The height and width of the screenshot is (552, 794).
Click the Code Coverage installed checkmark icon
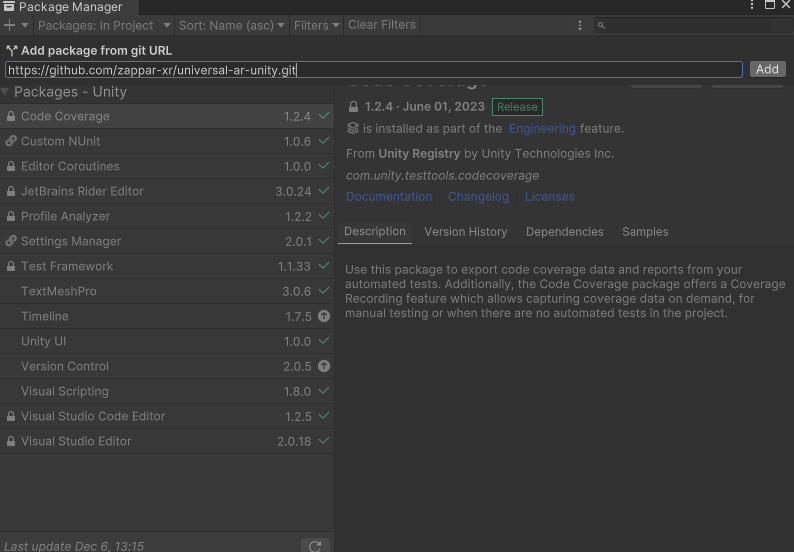tap(324, 116)
